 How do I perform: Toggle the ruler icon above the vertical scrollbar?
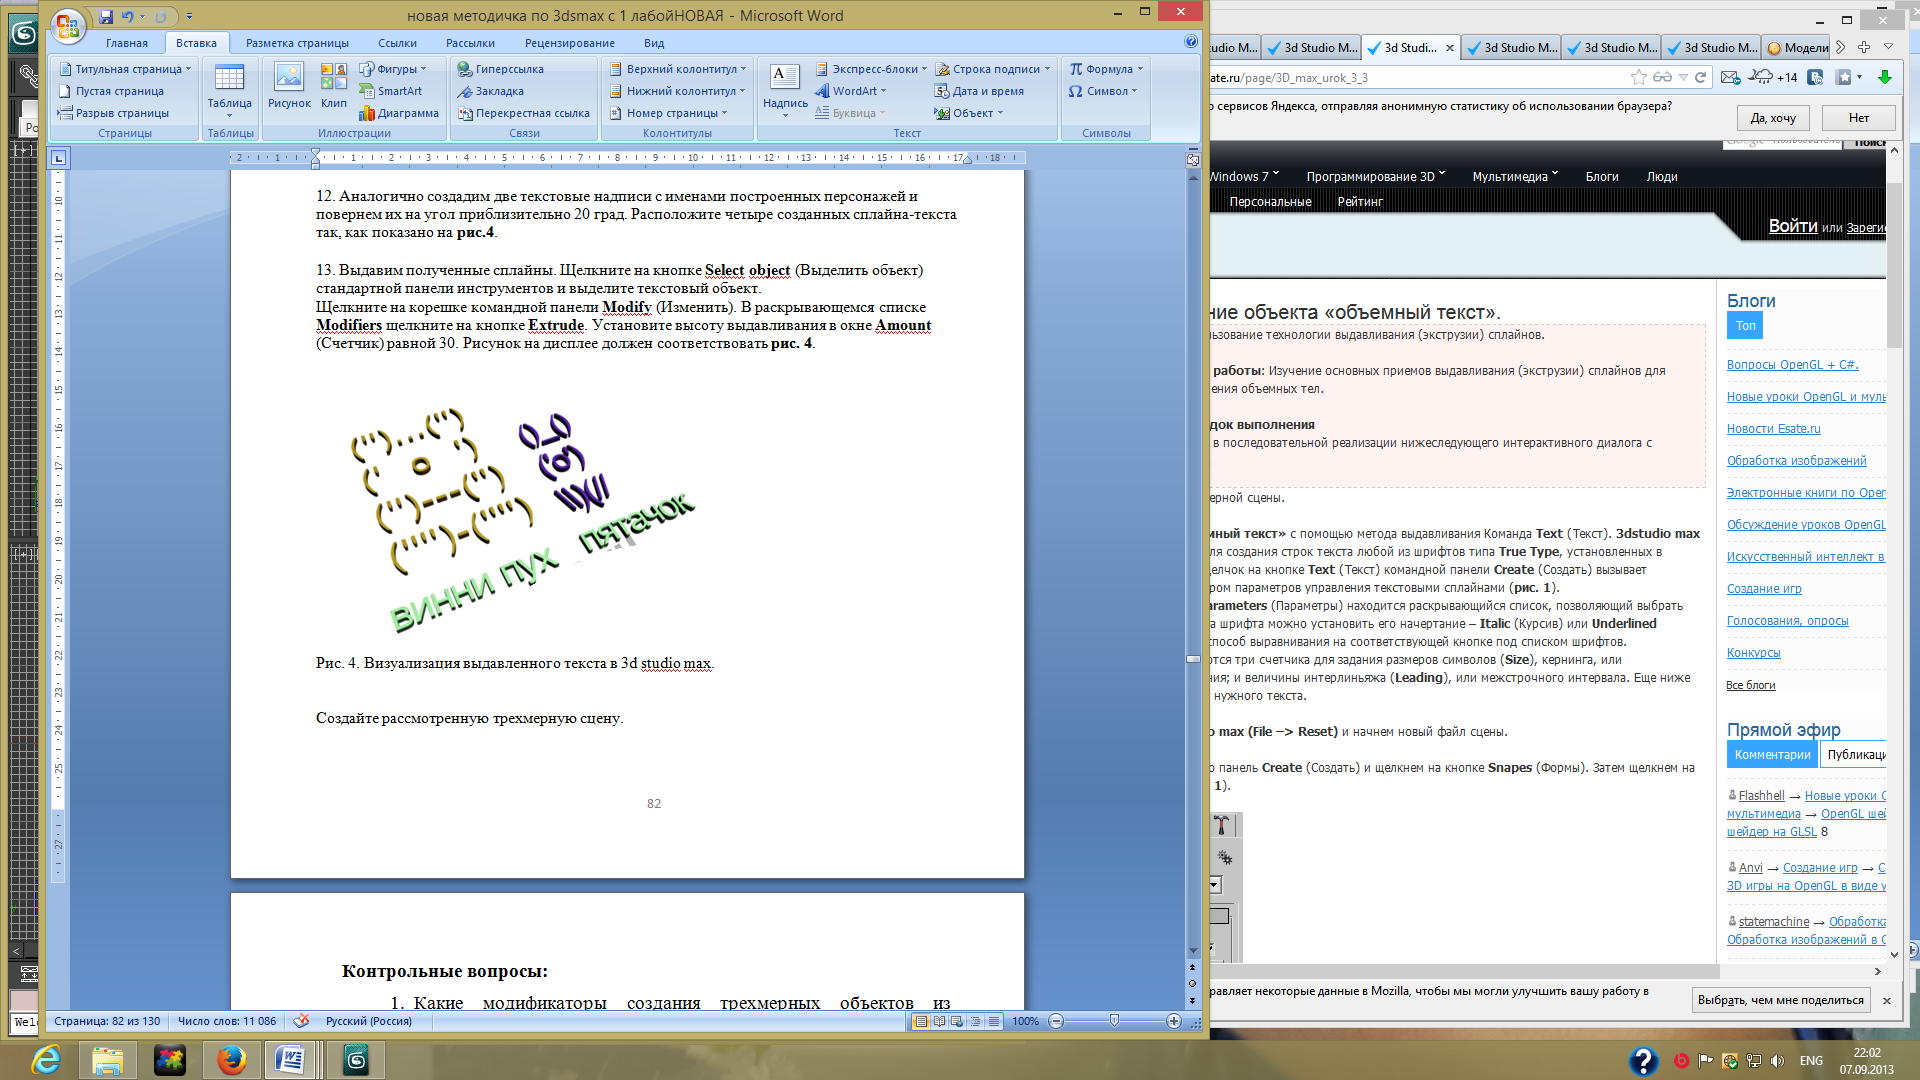1192,158
